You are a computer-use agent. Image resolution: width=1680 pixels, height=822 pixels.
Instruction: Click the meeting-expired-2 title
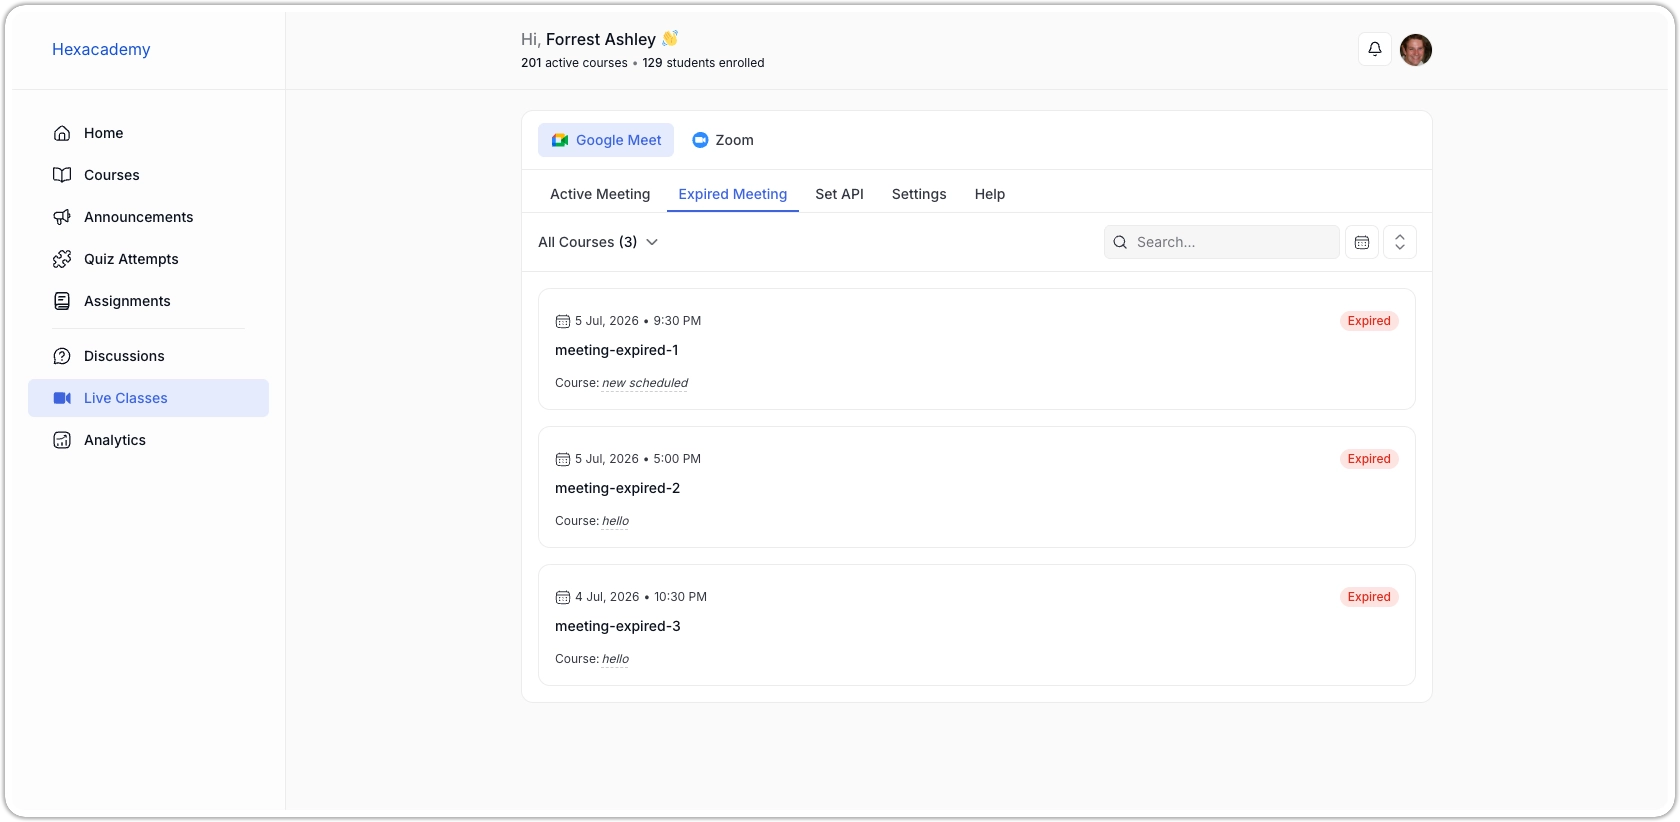(618, 488)
